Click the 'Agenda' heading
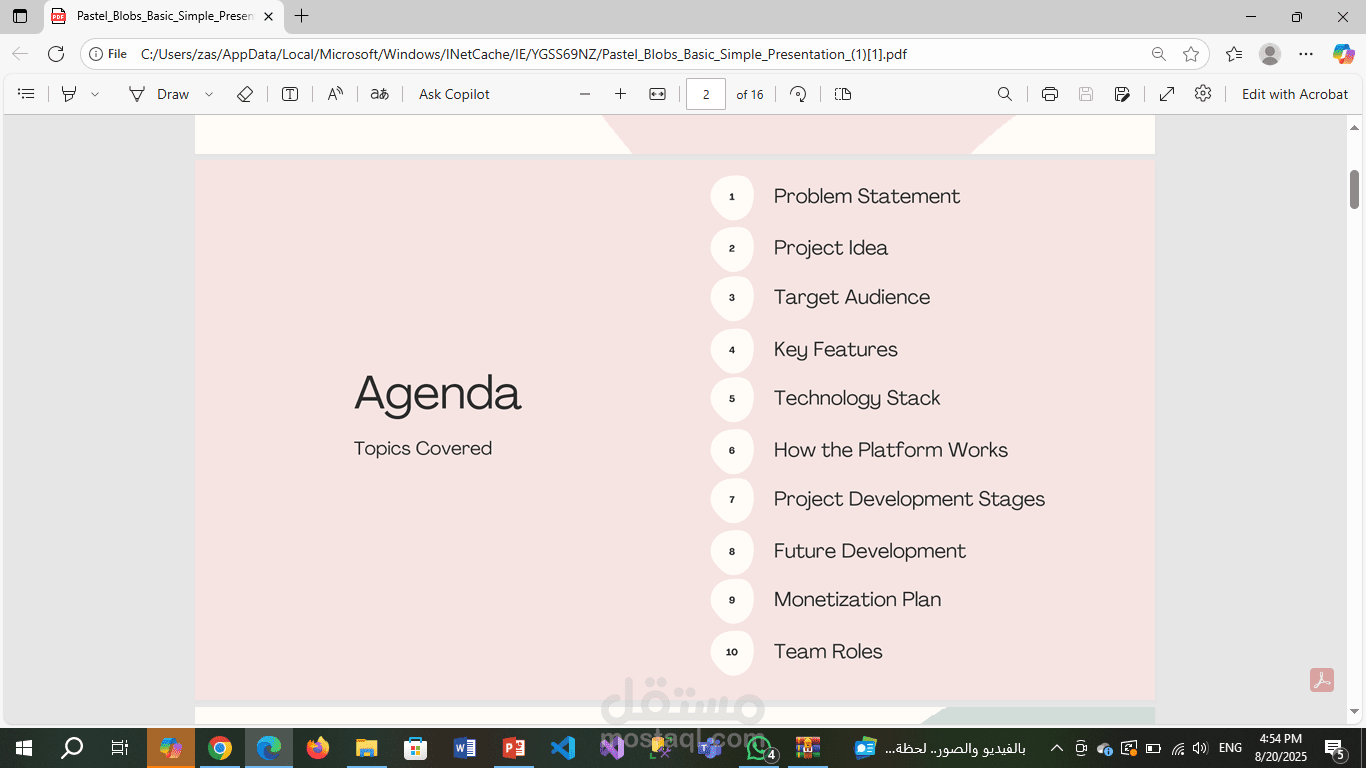 tap(437, 394)
